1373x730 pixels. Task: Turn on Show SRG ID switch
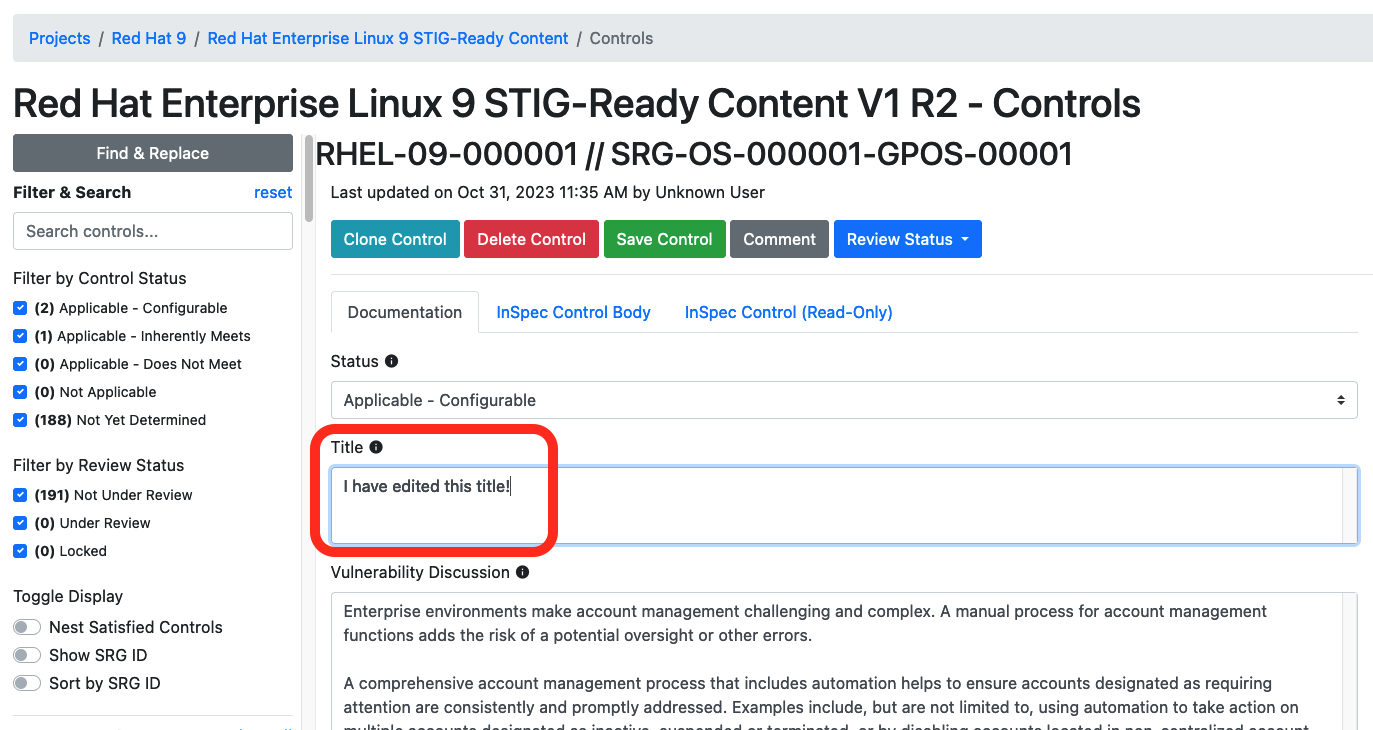tap(27, 655)
